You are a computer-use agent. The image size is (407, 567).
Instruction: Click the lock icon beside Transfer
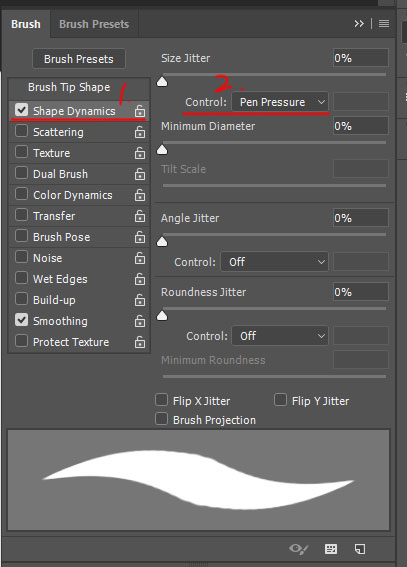[140, 216]
